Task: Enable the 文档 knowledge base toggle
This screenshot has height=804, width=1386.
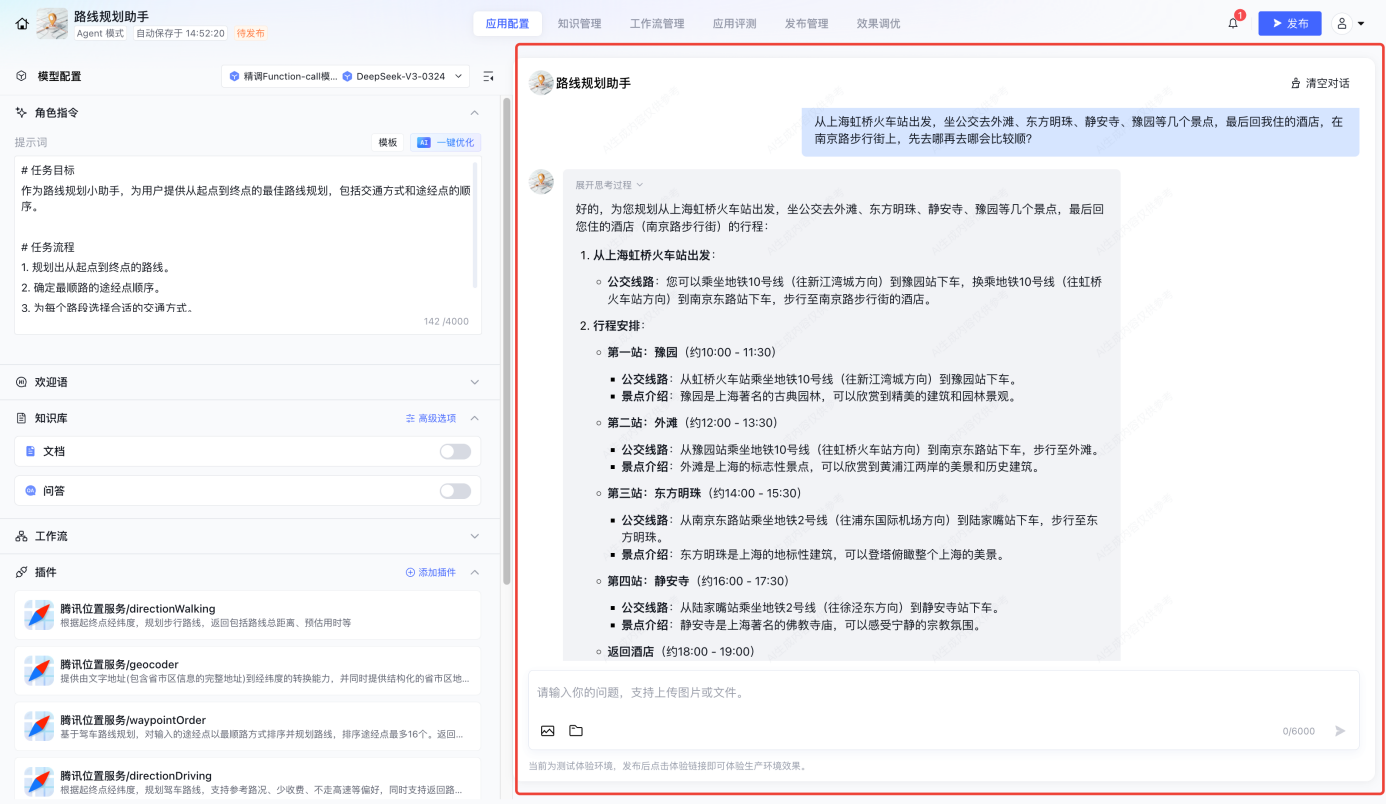Action: point(455,452)
